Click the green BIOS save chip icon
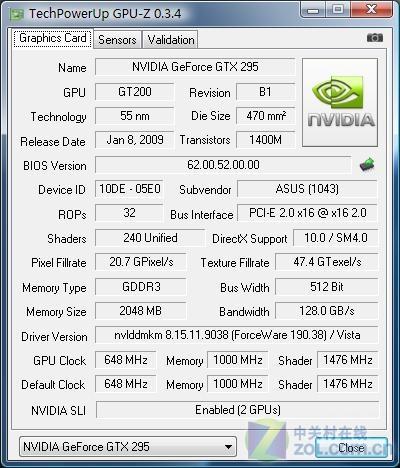Viewport: 400px width, 468px height. click(367, 164)
